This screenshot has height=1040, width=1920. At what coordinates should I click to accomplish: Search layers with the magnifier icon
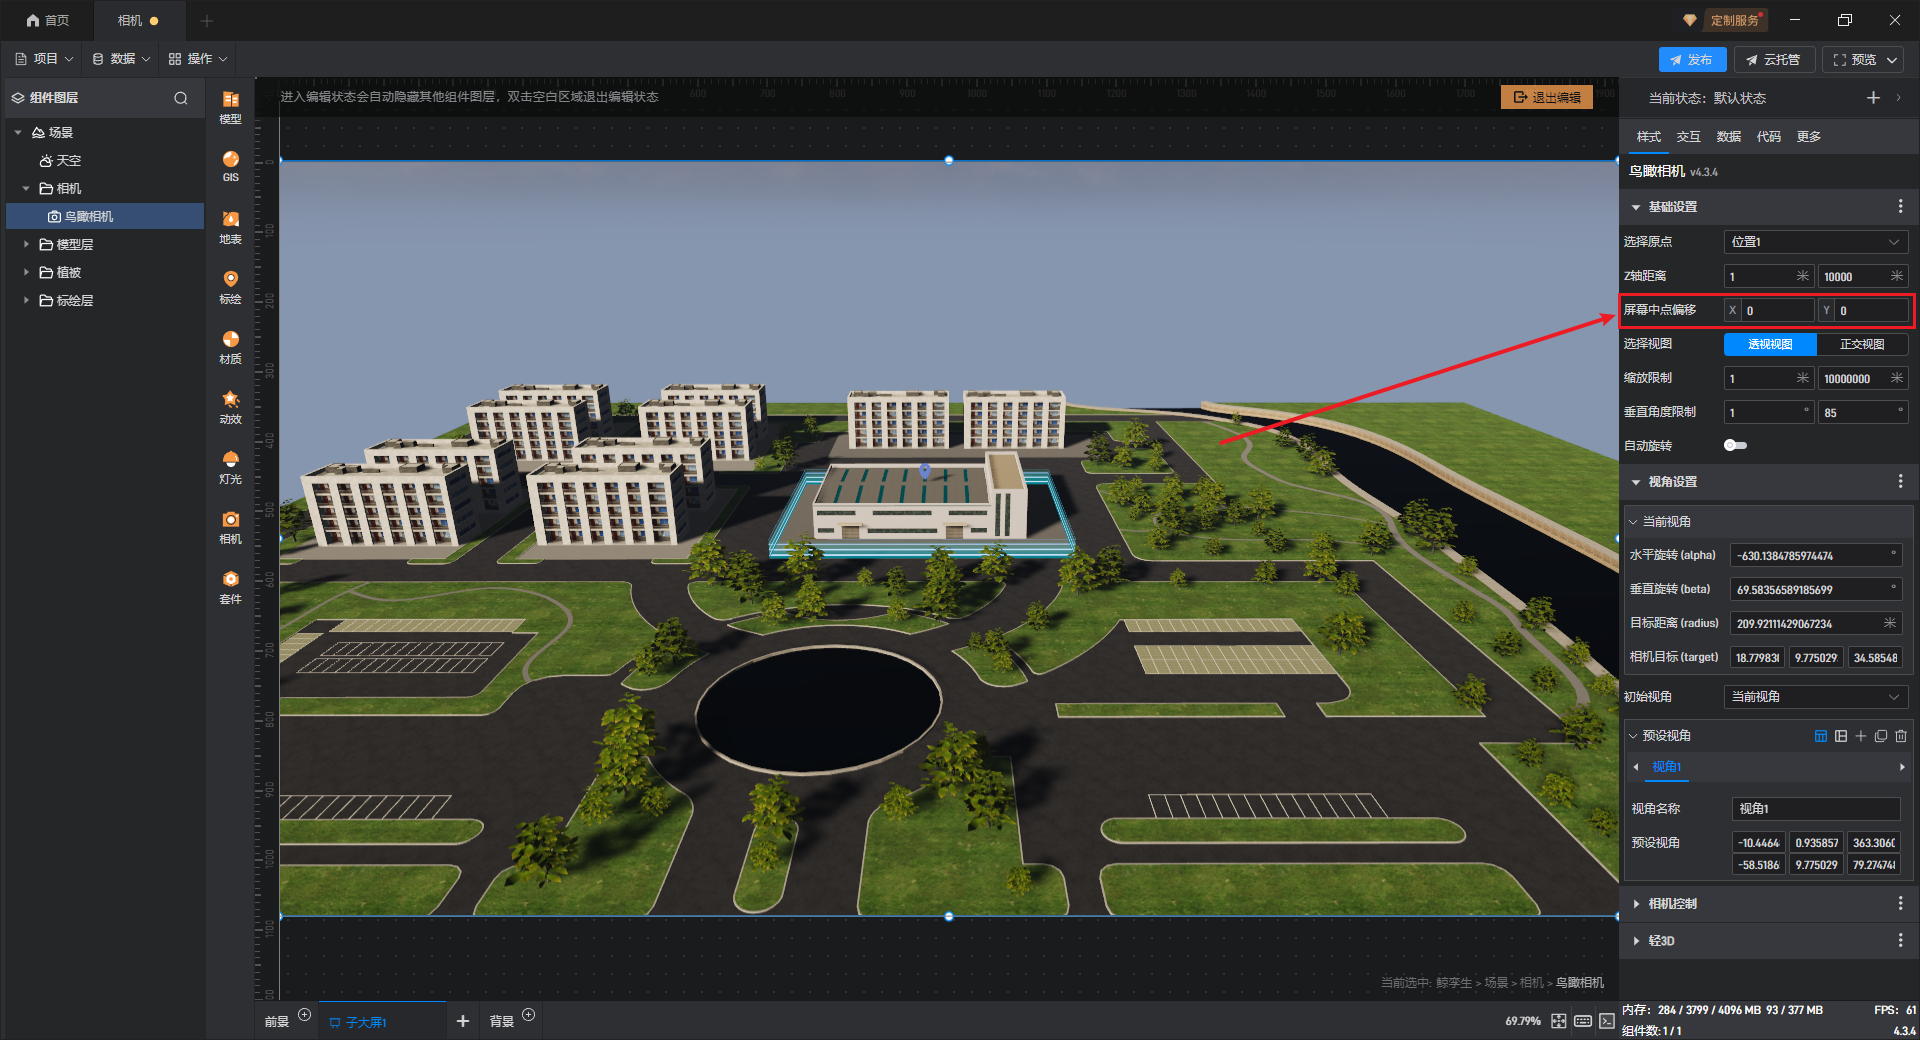pos(181,98)
